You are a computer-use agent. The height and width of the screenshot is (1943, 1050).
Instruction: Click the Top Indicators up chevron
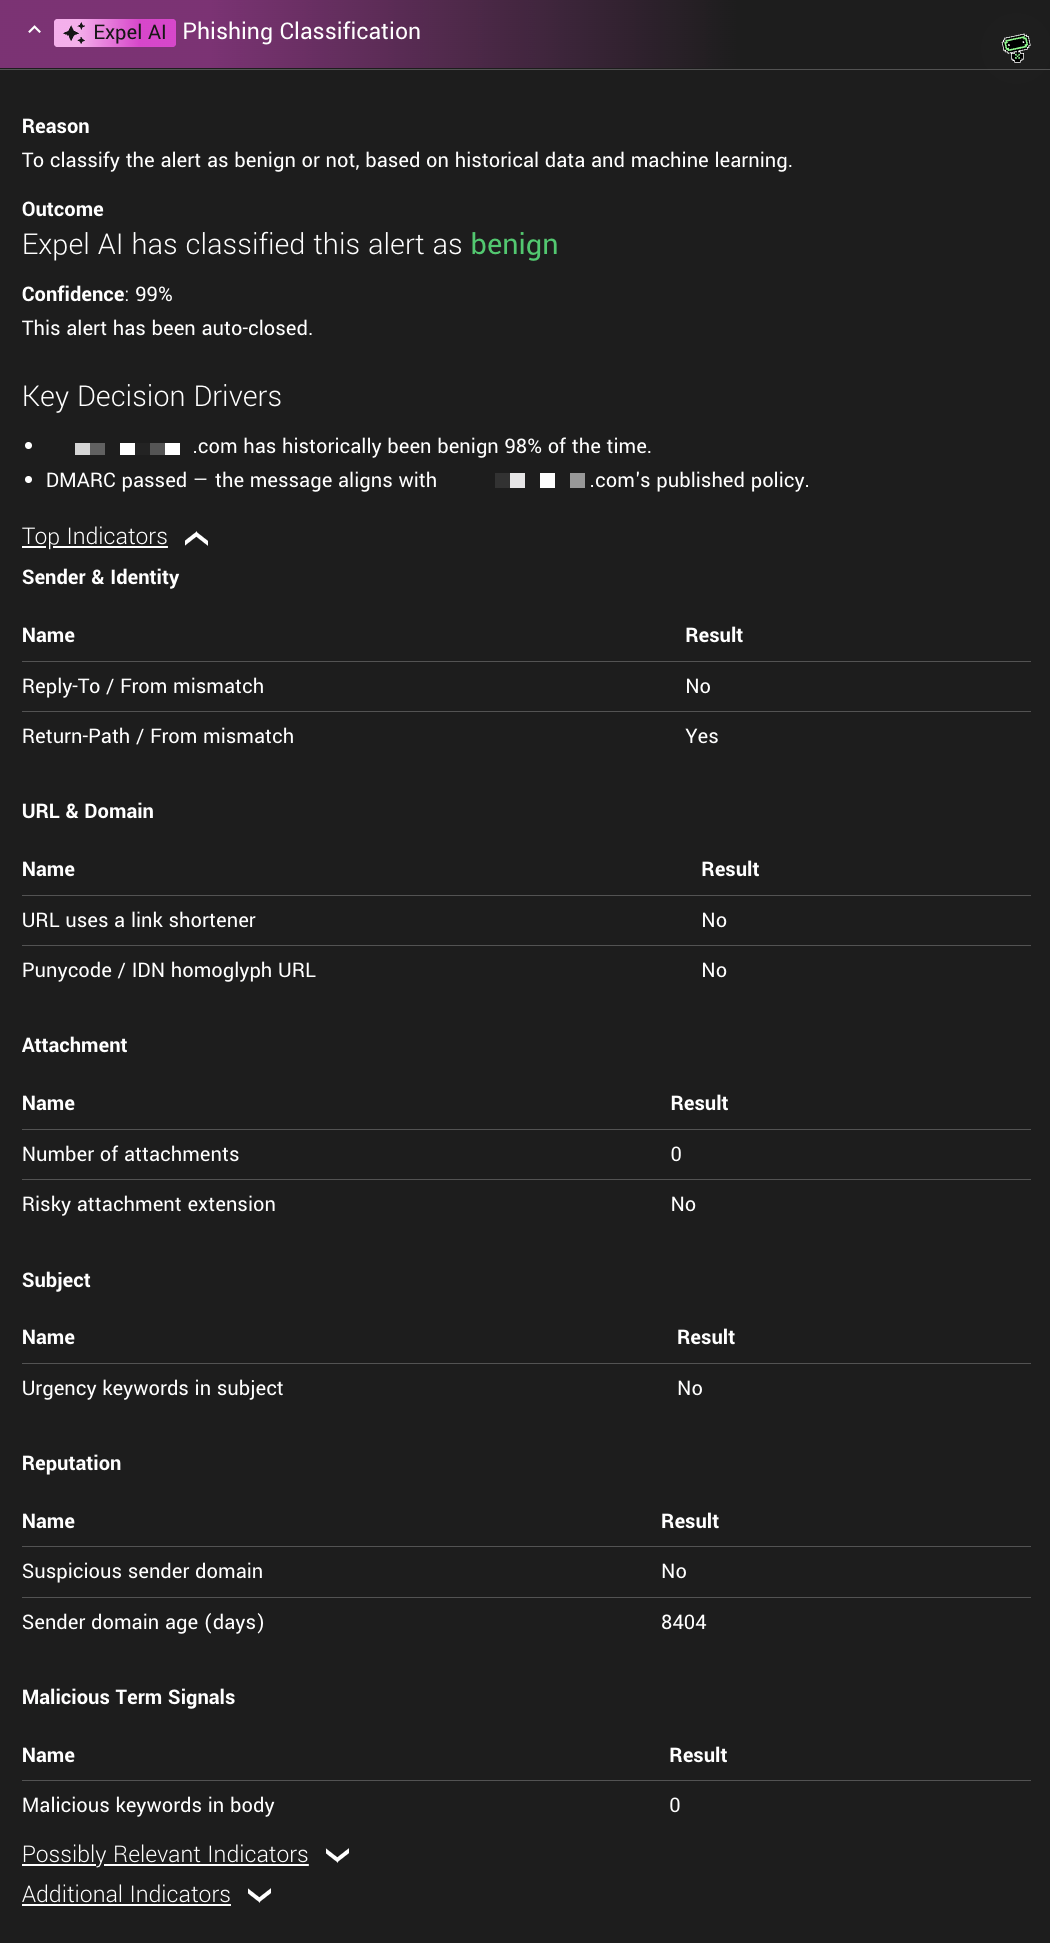click(197, 539)
